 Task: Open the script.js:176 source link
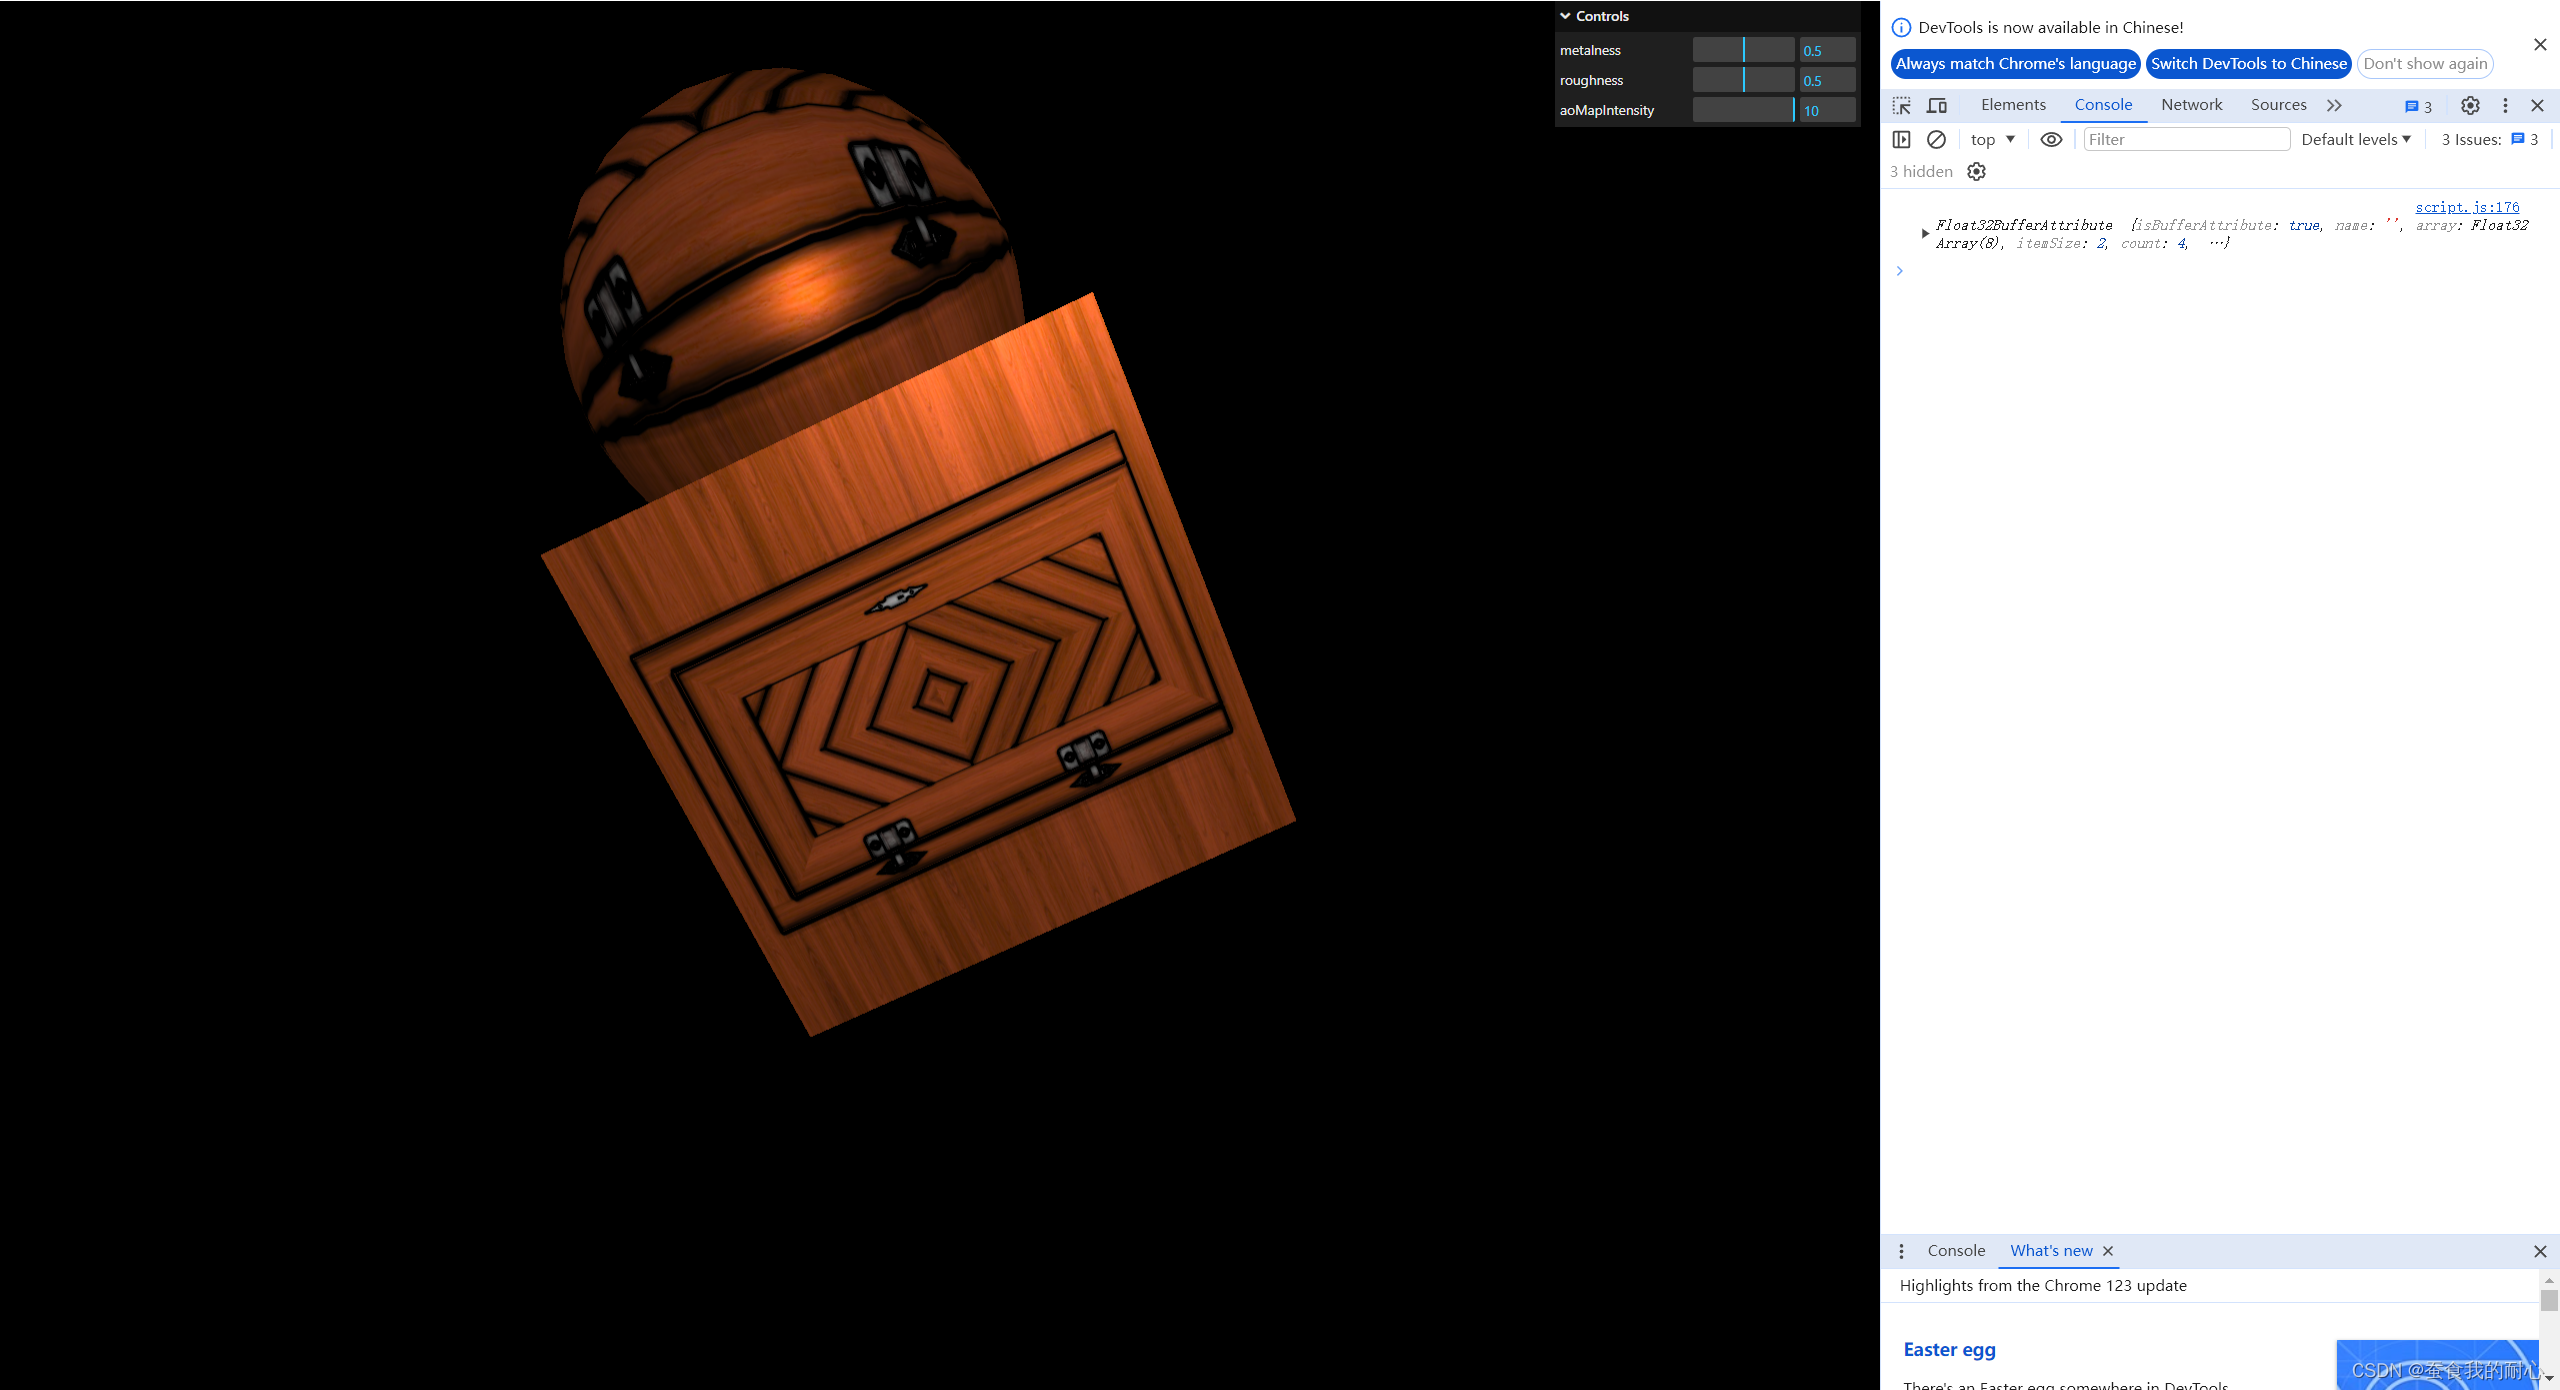pyautogui.click(x=2467, y=207)
